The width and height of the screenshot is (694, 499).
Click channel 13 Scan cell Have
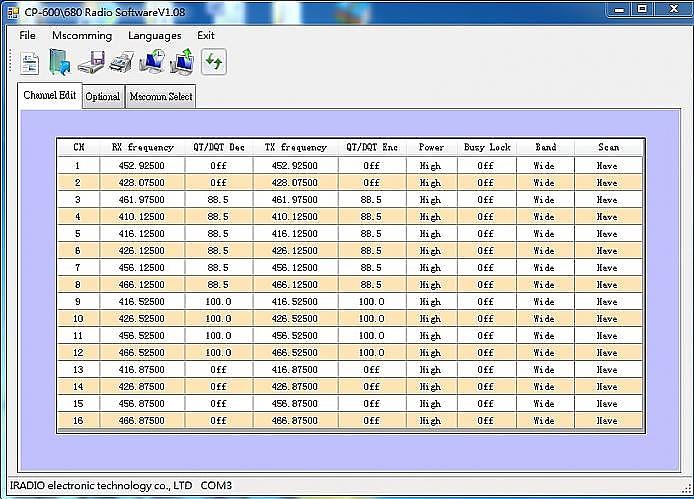tap(608, 370)
